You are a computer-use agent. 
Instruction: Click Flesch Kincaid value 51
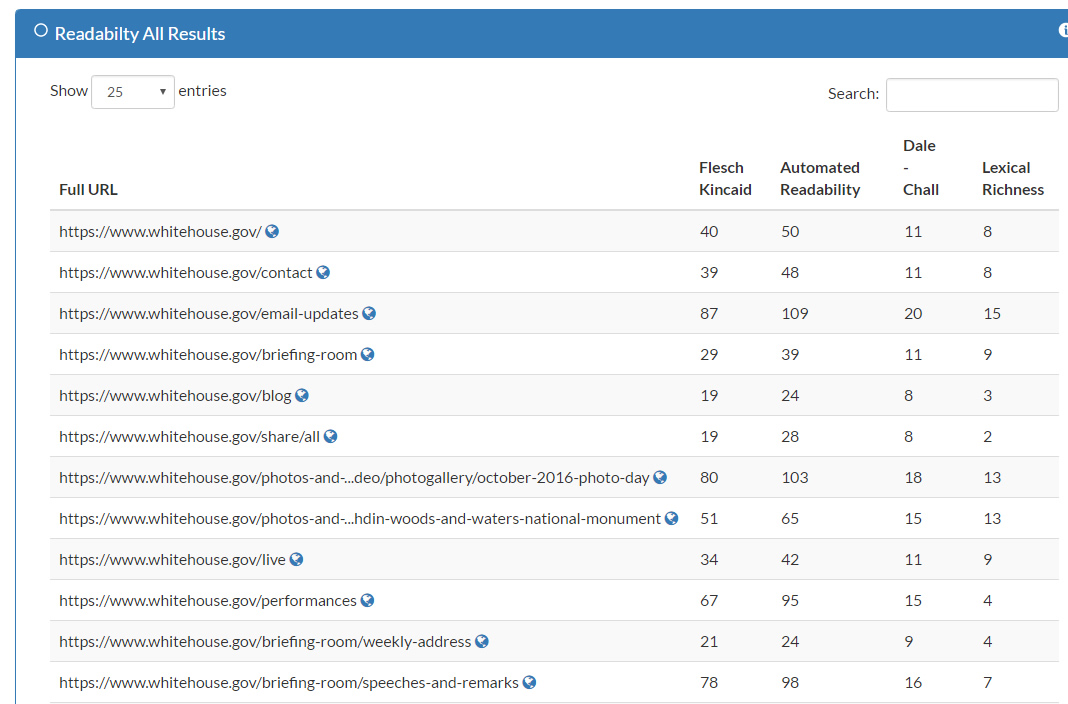click(x=709, y=518)
